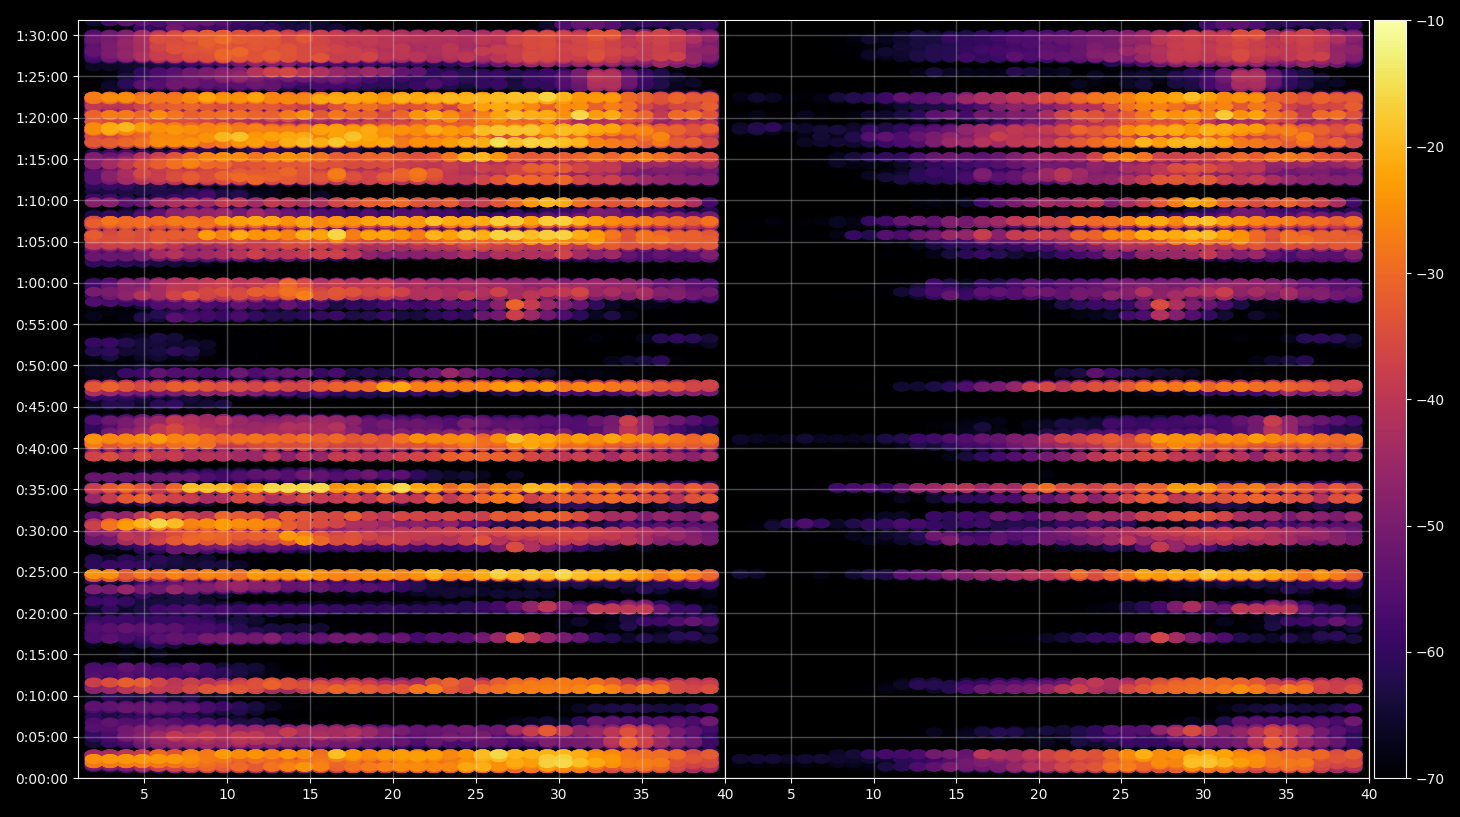Click the 0:55:00 time axis label

[42, 325]
